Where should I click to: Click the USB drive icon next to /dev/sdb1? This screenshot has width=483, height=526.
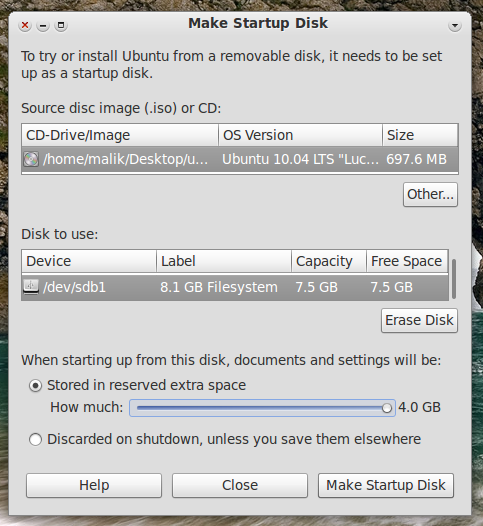[x=31, y=287]
